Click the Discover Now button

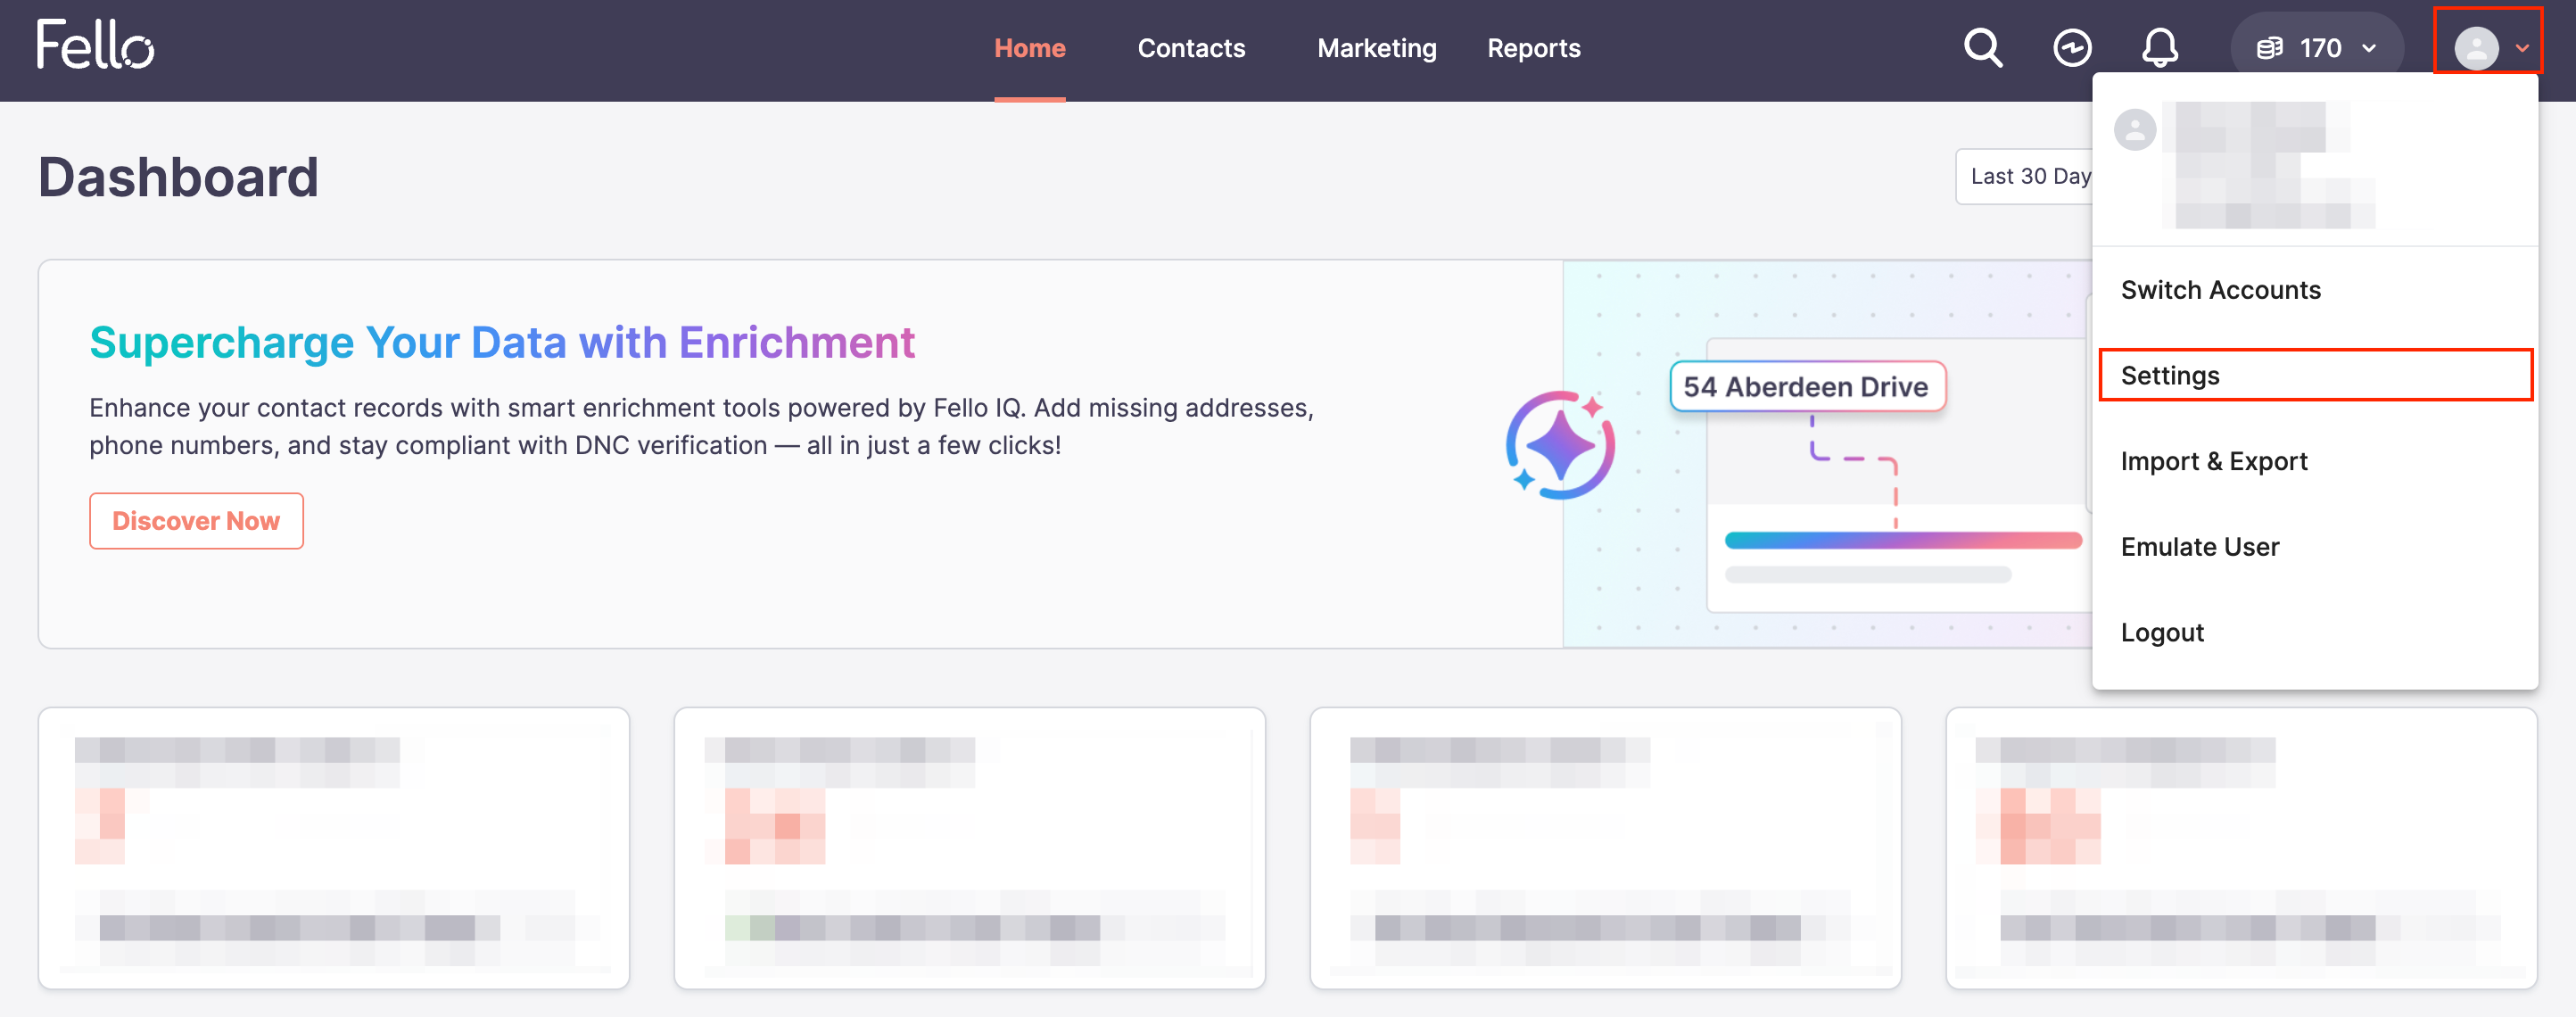click(196, 521)
